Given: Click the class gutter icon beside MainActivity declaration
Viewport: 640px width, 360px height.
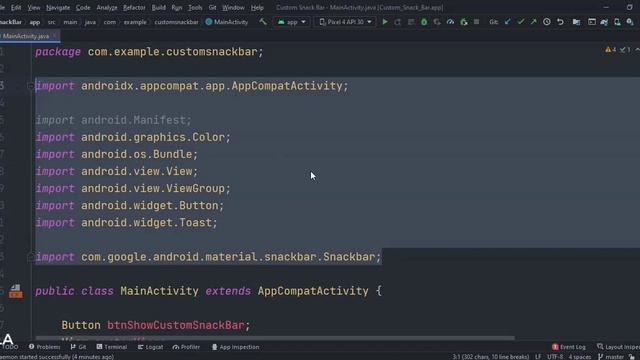Looking at the screenshot, I should [x=16, y=291].
